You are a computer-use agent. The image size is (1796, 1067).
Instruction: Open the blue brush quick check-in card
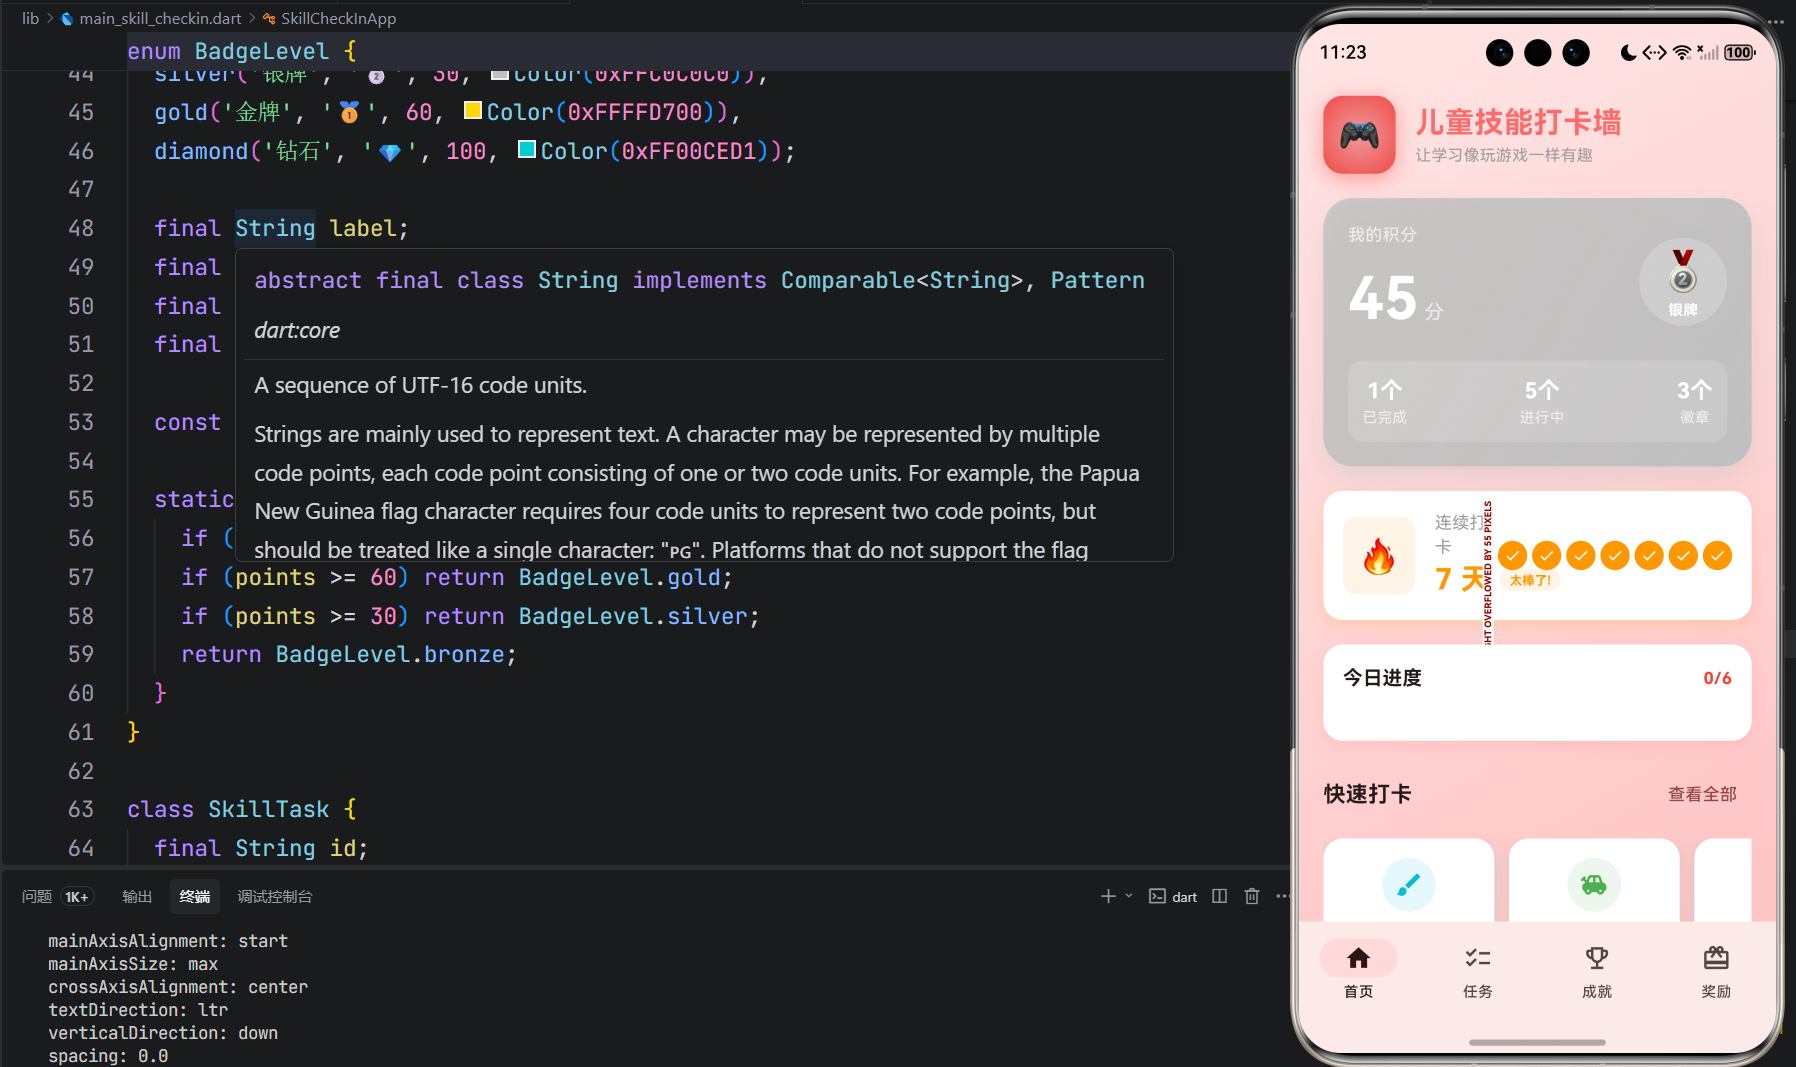pyautogui.click(x=1408, y=880)
